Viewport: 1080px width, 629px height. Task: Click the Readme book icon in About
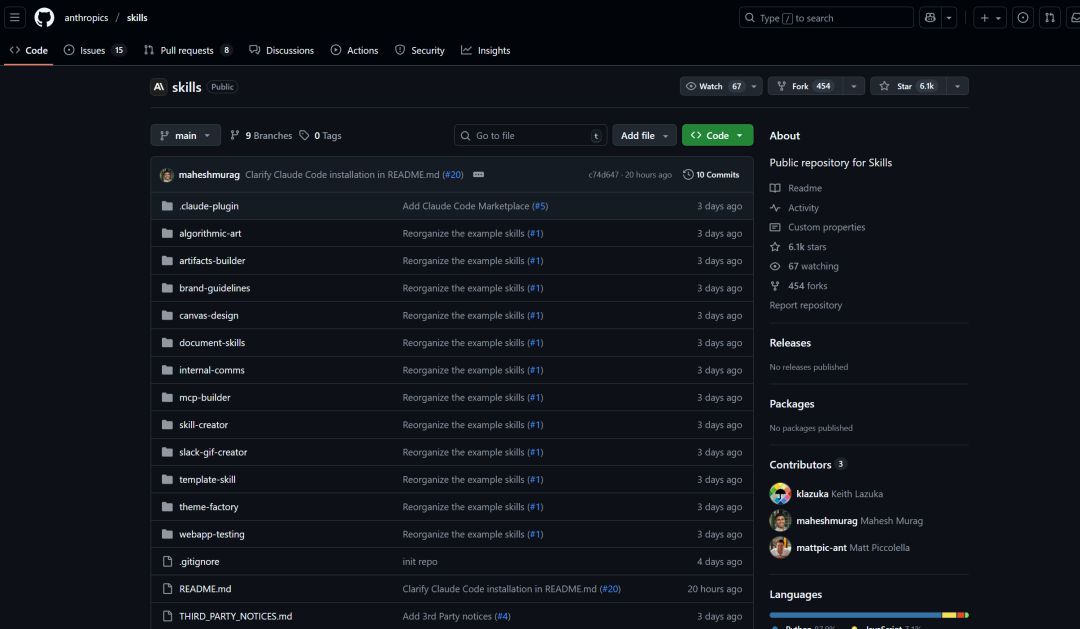point(775,188)
